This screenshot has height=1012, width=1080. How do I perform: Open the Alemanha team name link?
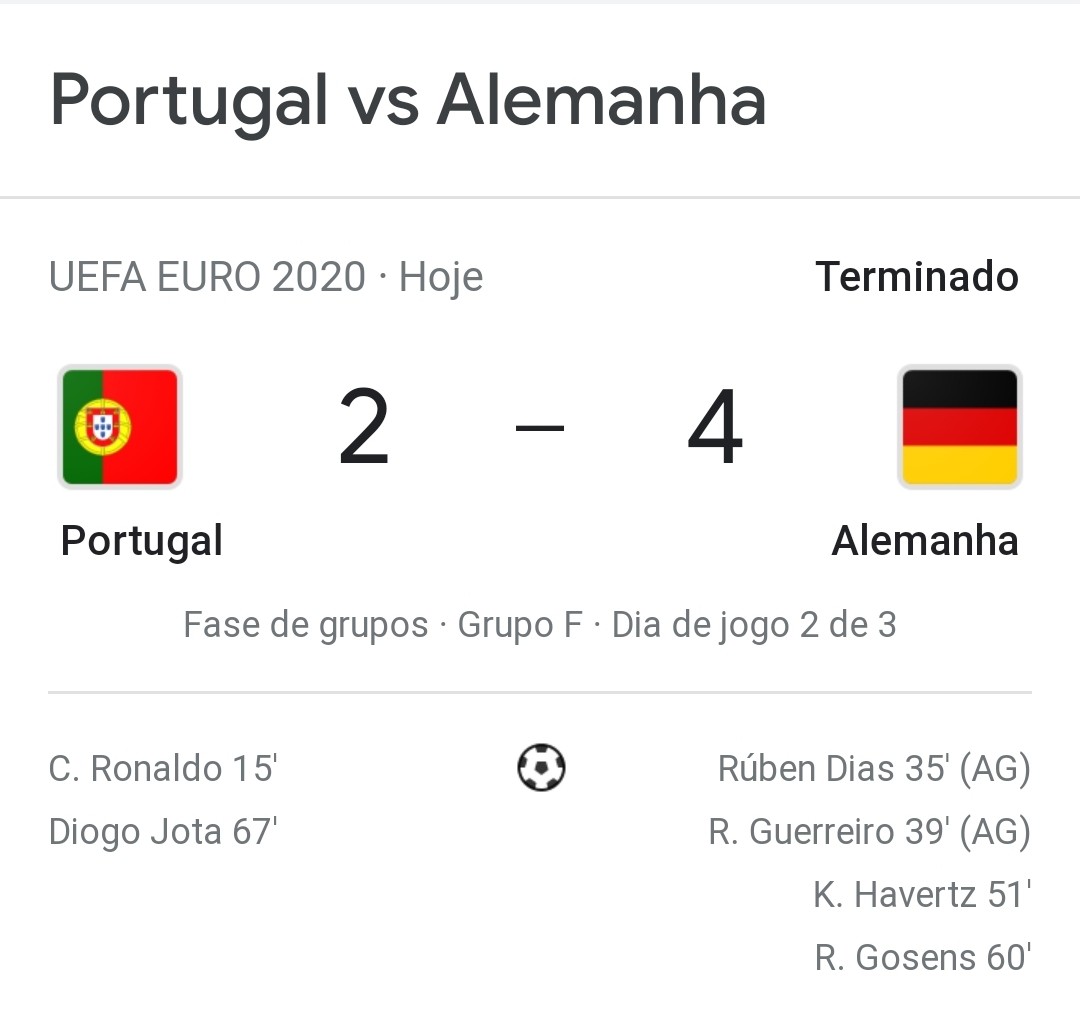925,541
